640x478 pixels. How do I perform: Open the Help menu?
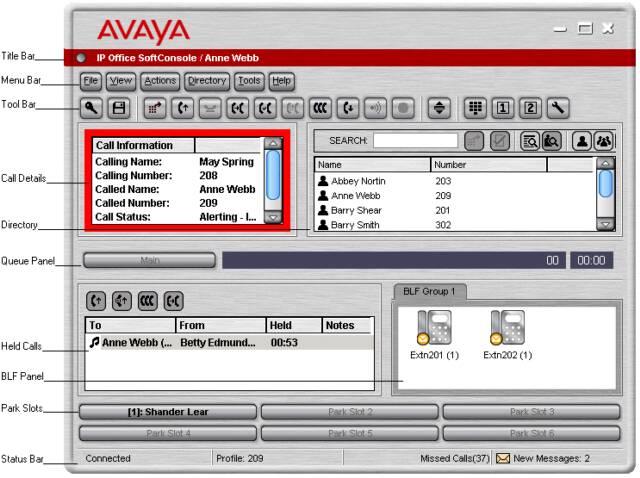click(x=281, y=81)
